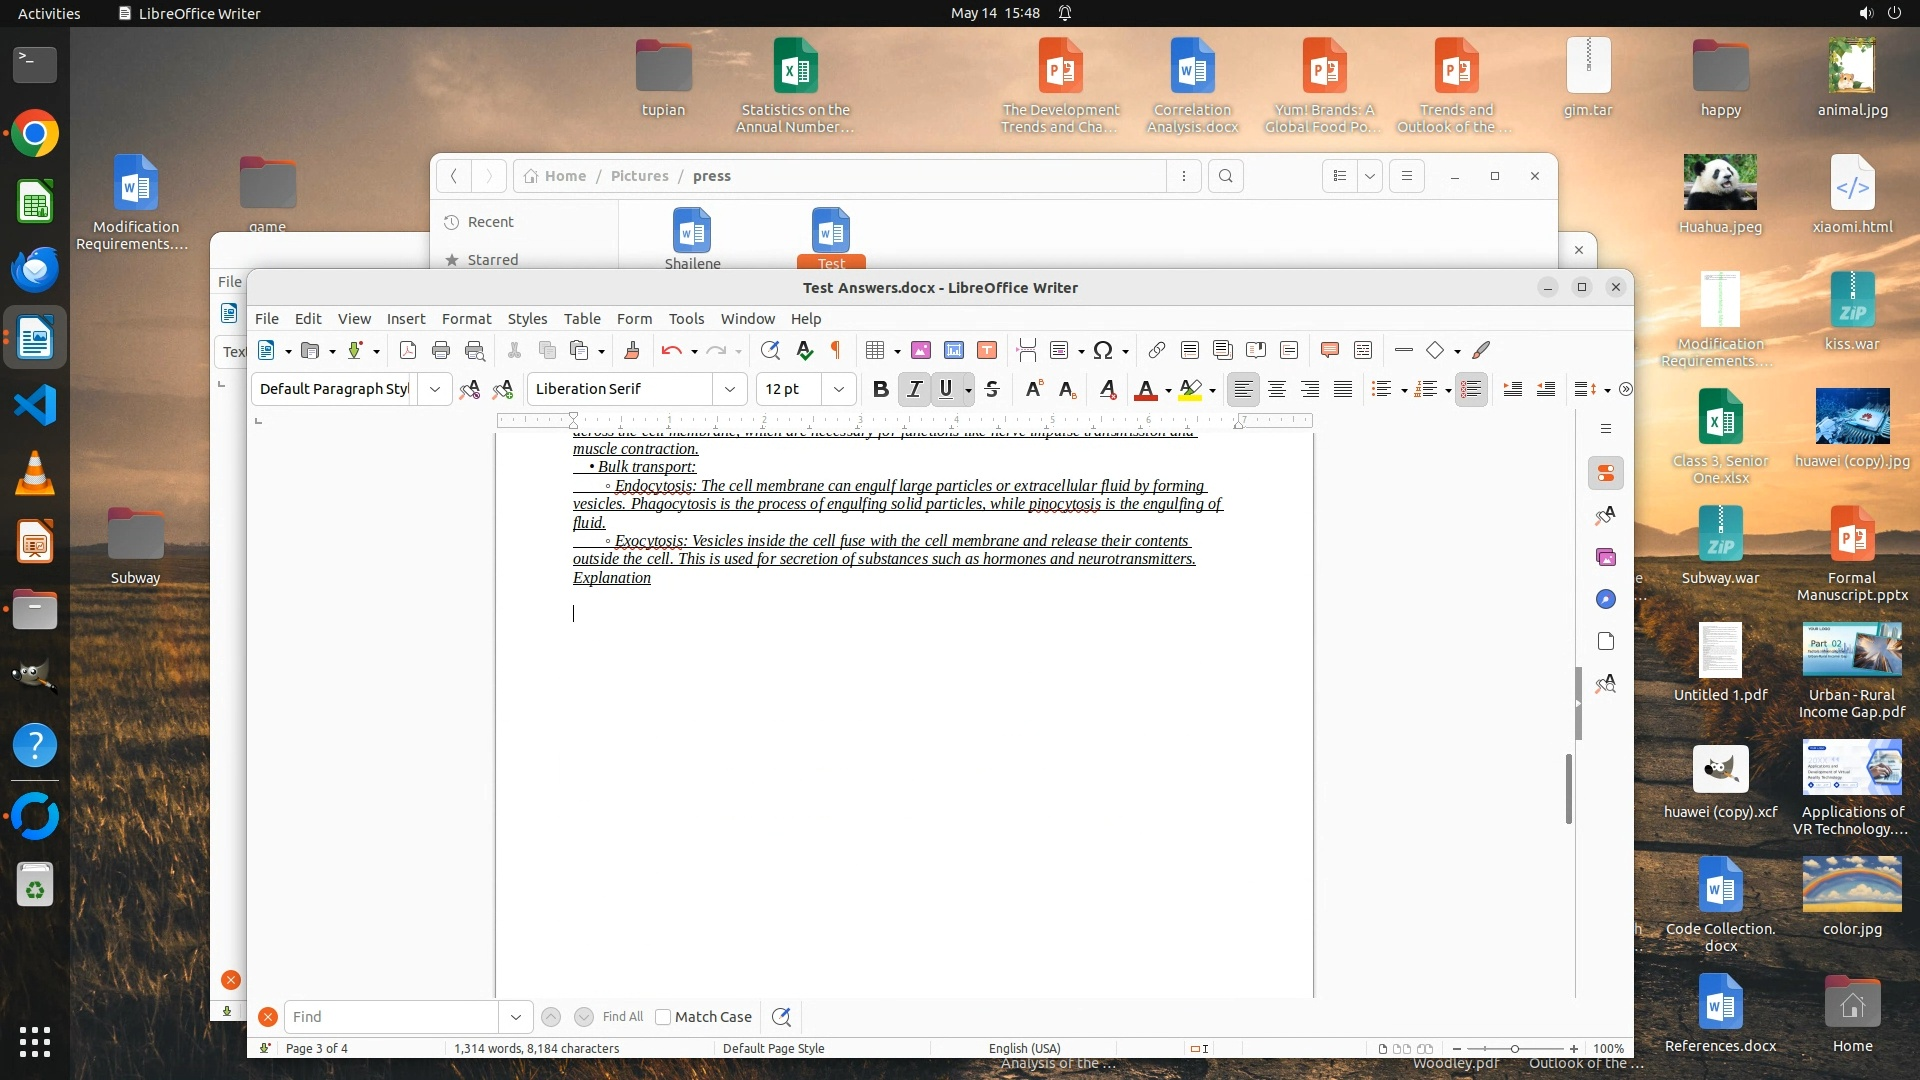Click Starred in the Files sidebar
1920x1080 pixels.
[493, 260]
